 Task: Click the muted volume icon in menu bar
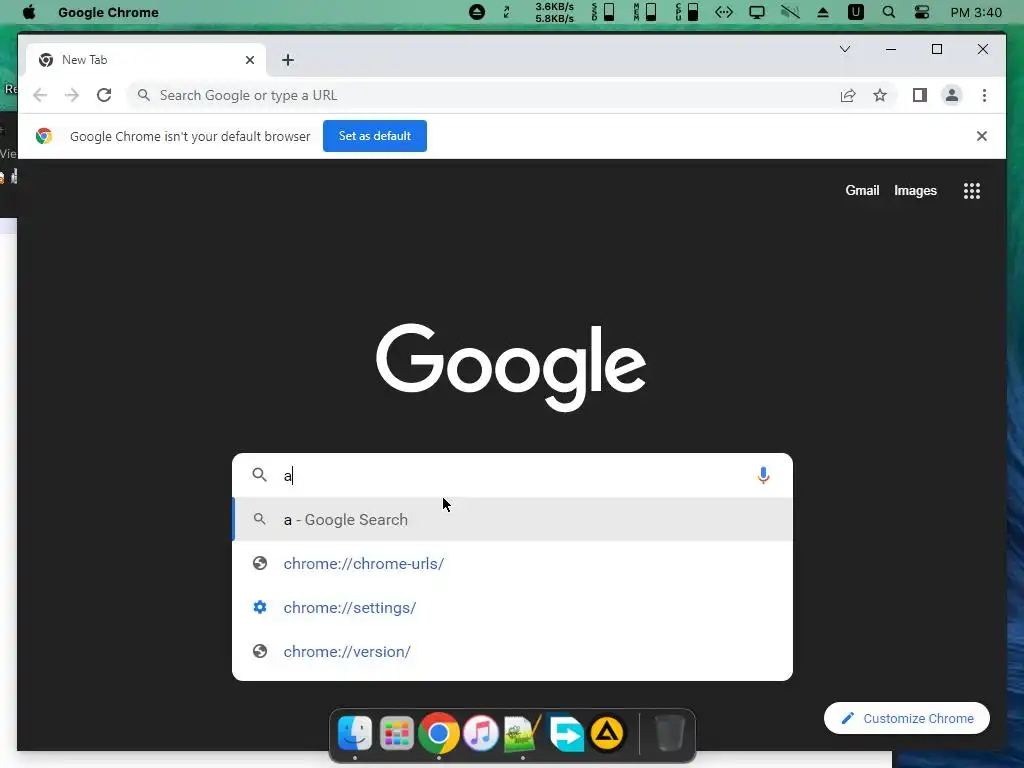click(790, 12)
